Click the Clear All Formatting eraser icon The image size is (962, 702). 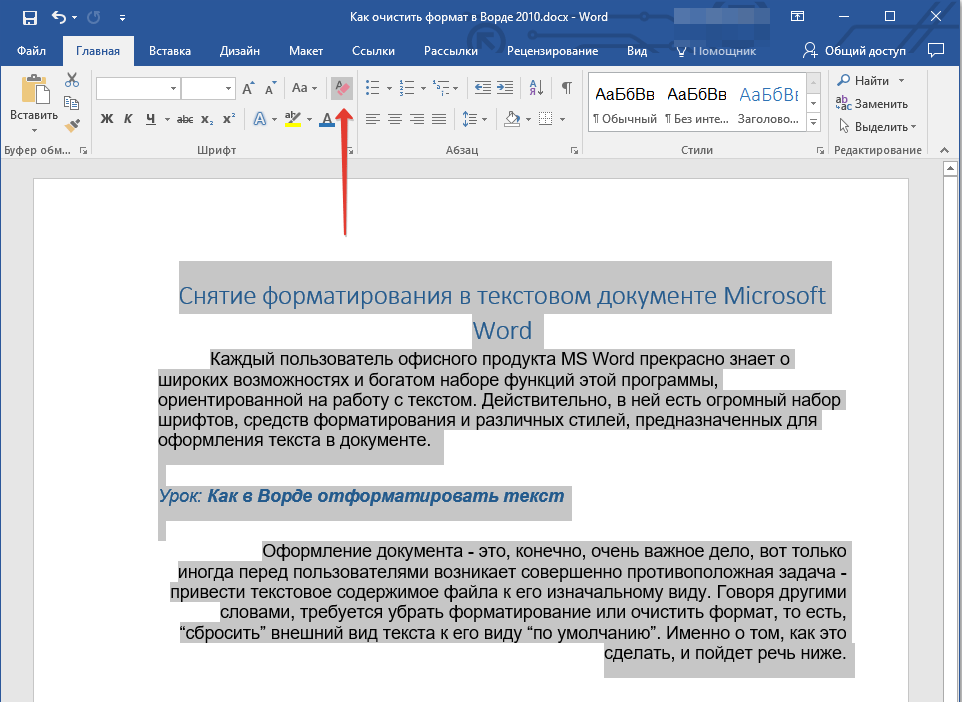coord(342,88)
